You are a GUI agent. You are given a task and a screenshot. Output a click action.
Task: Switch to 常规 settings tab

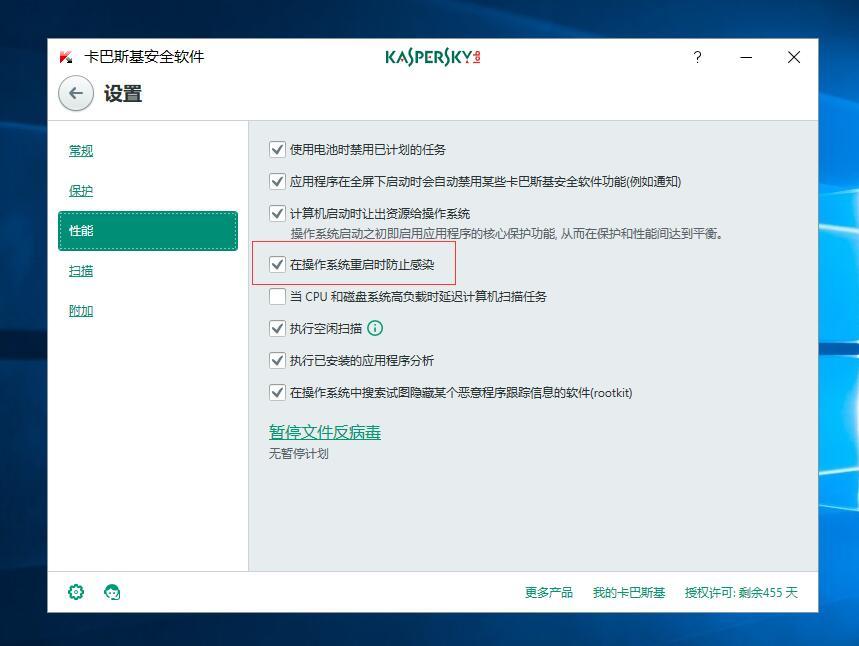pos(81,151)
